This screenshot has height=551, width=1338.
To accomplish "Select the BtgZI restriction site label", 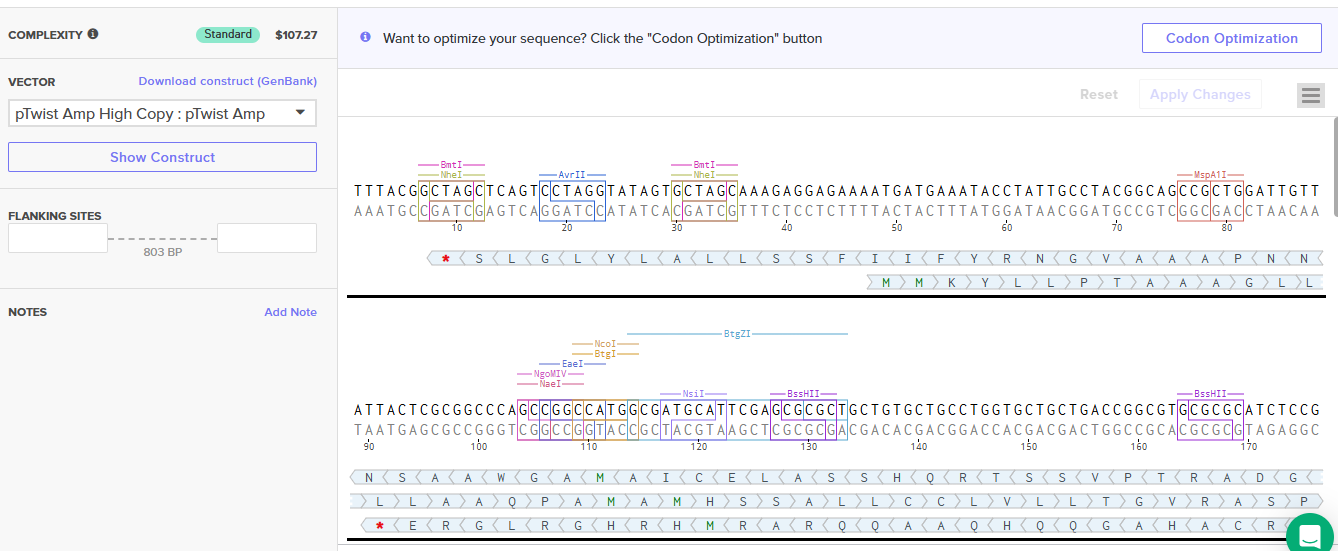I will (x=737, y=334).
